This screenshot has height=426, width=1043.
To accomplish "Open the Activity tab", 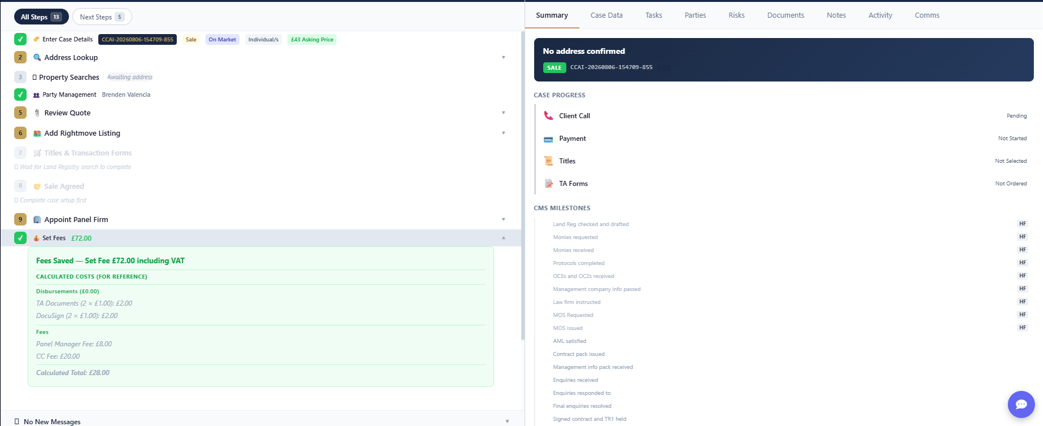I will coord(881,15).
